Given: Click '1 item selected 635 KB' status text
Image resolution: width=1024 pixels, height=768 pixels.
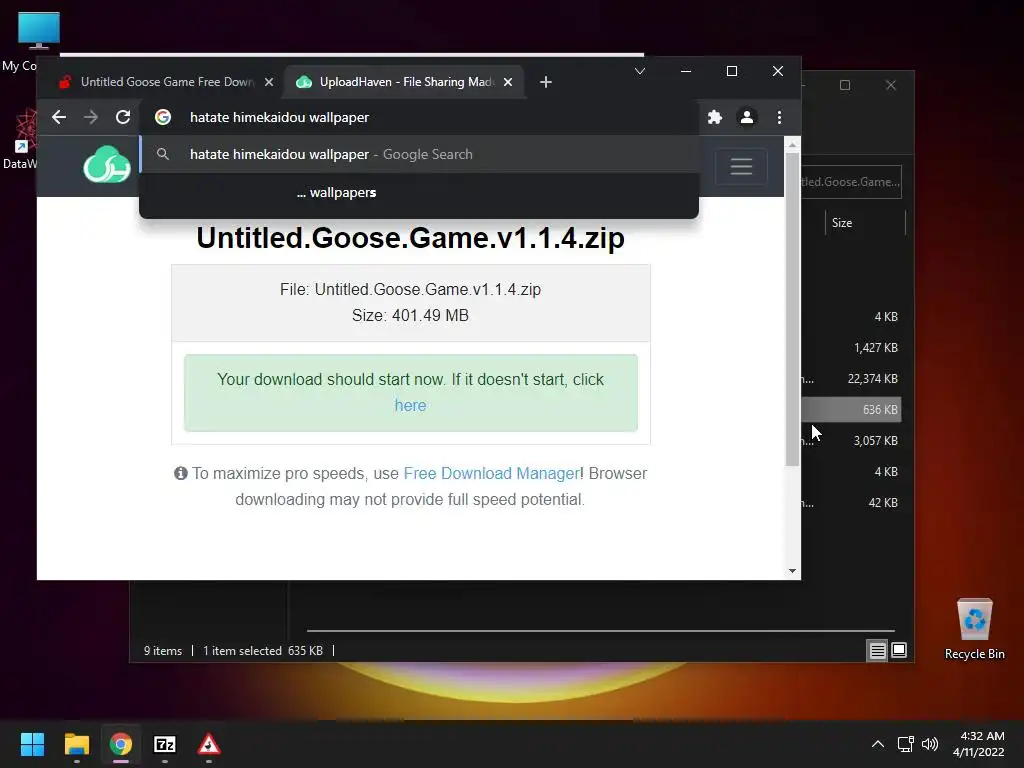Looking at the screenshot, I should coord(263,651).
